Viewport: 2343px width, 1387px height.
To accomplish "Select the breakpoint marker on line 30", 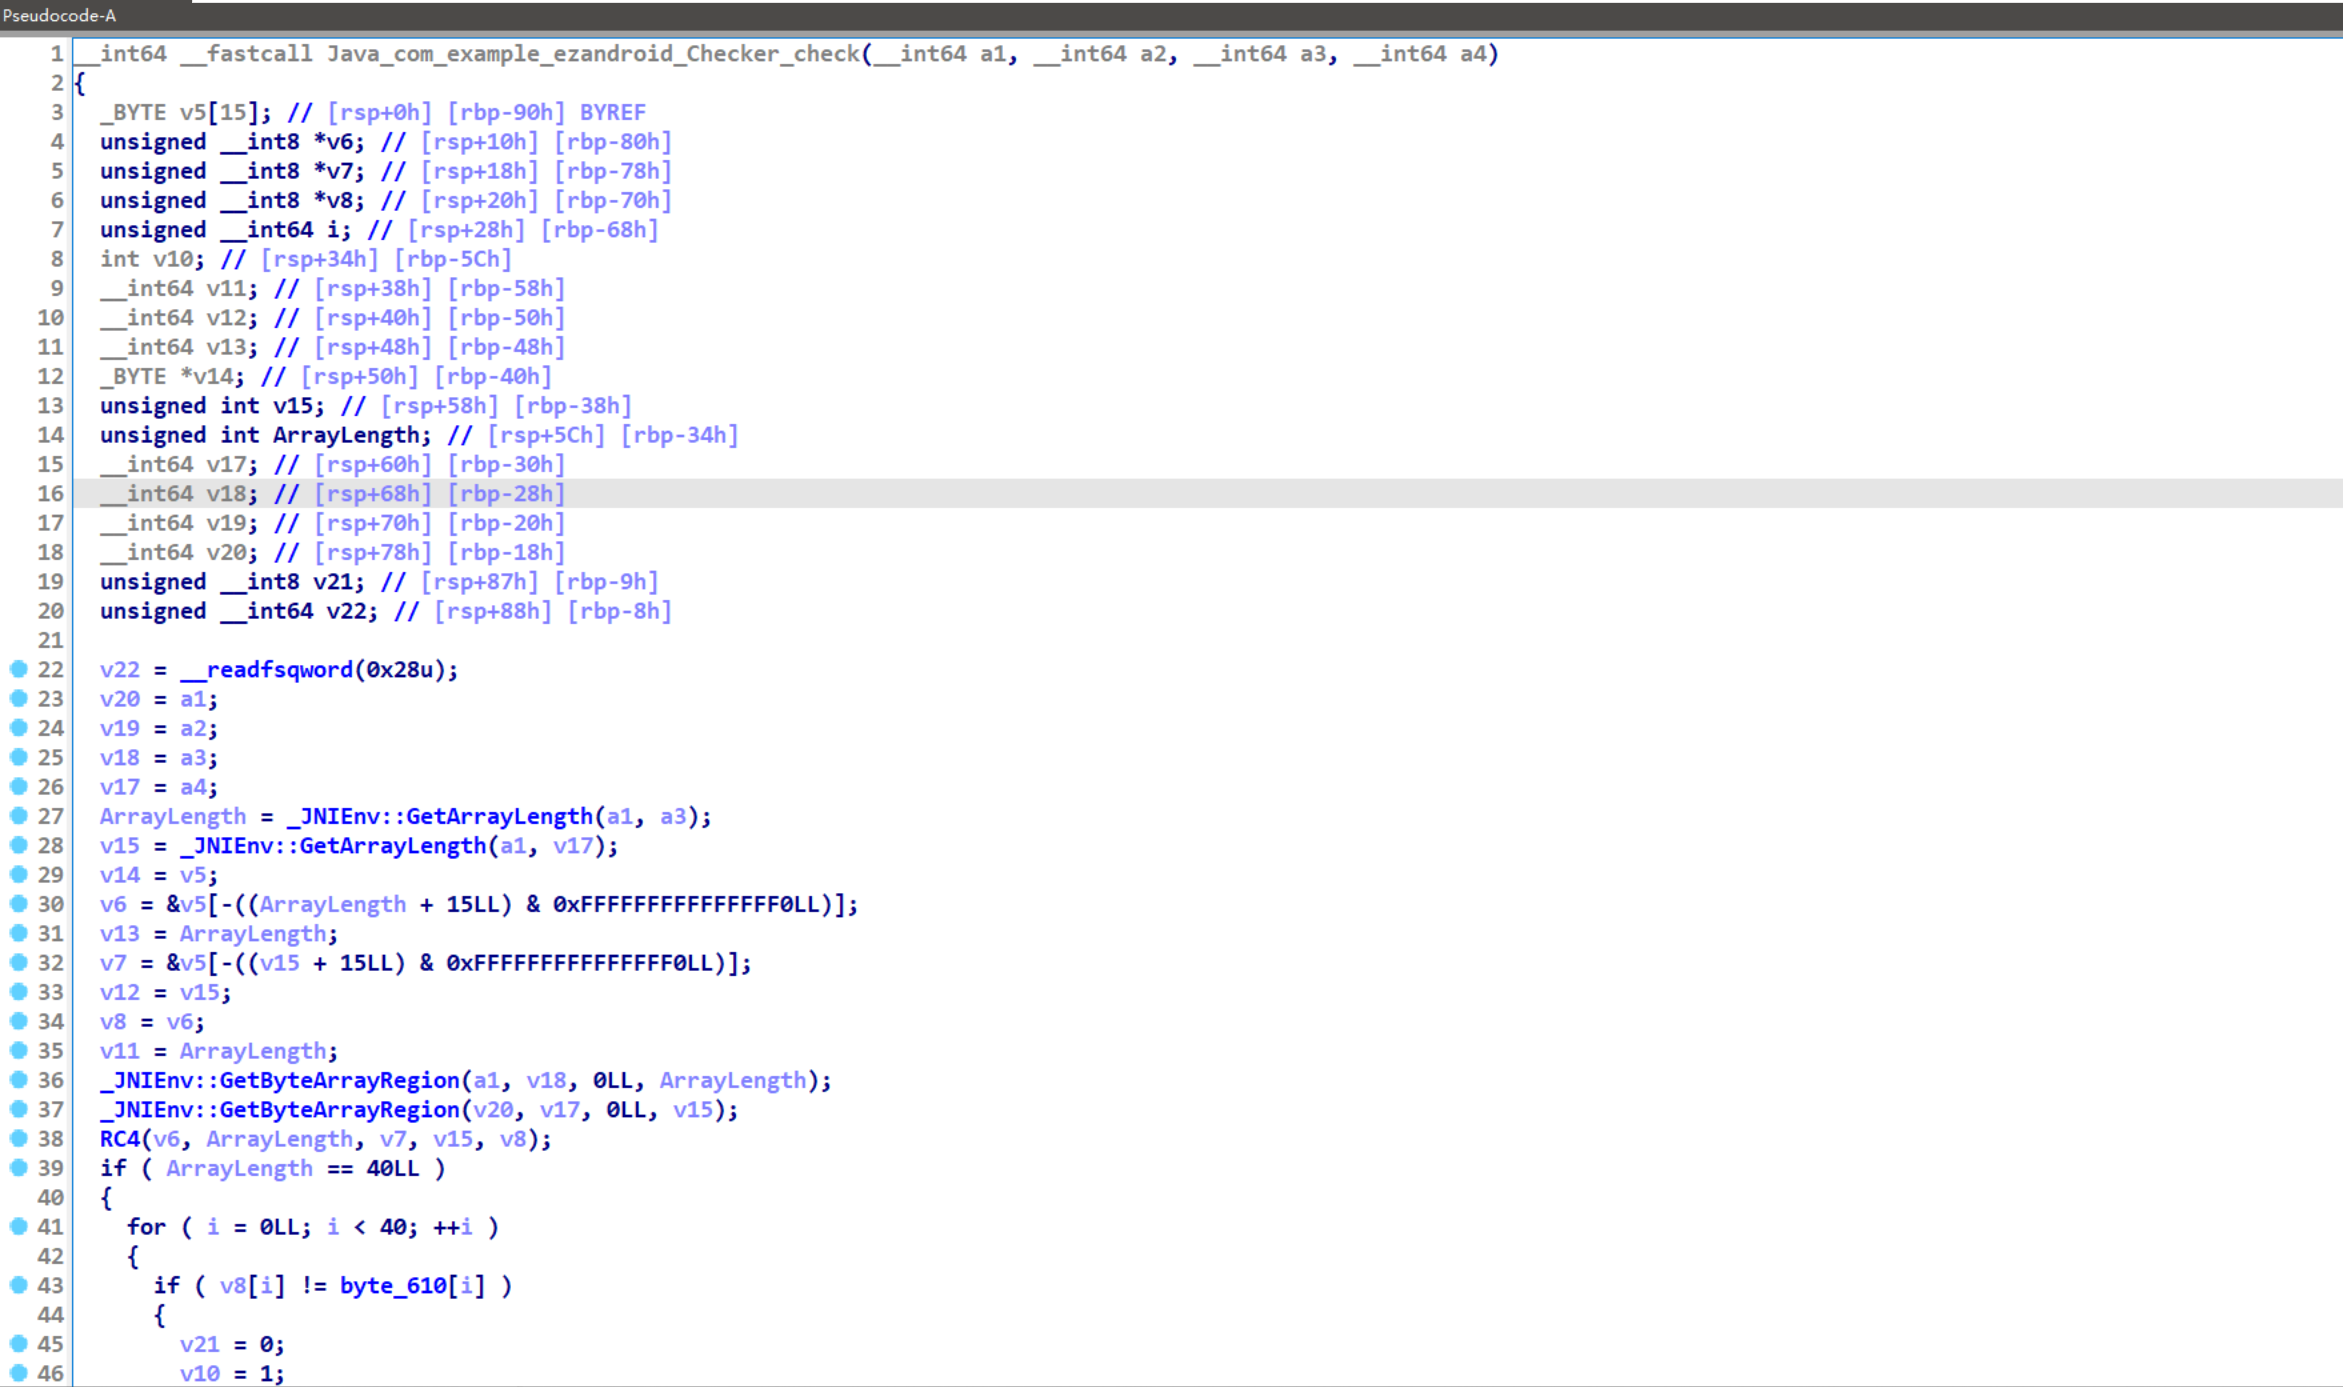I will (21, 904).
